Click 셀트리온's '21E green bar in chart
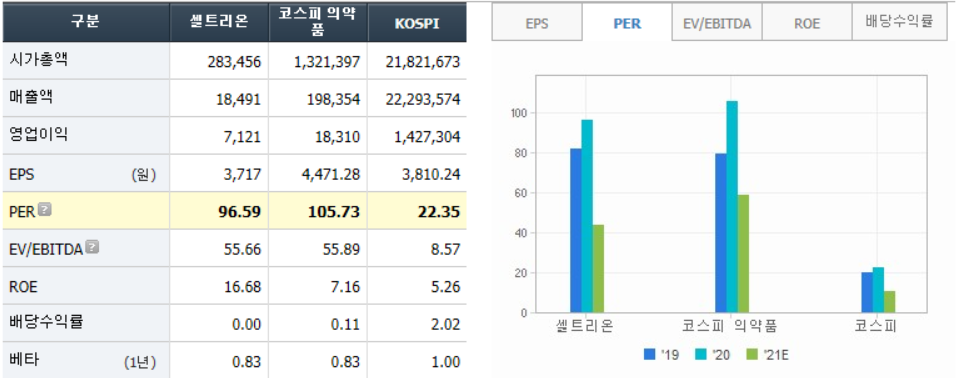The image size is (957, 378). pyautogui.click(x=598, y=269)
